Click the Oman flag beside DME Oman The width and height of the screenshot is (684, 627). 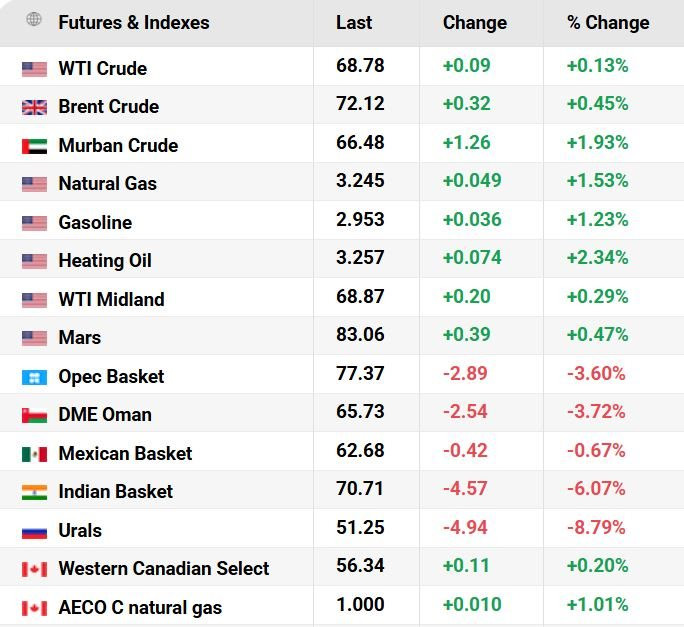tap(34, 415)
